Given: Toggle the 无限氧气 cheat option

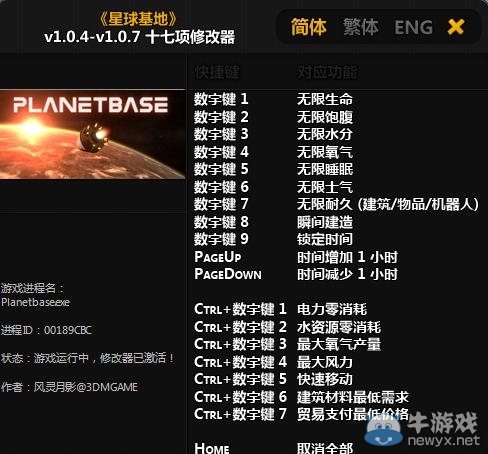Looking at the screenshot, I should 325,152.
